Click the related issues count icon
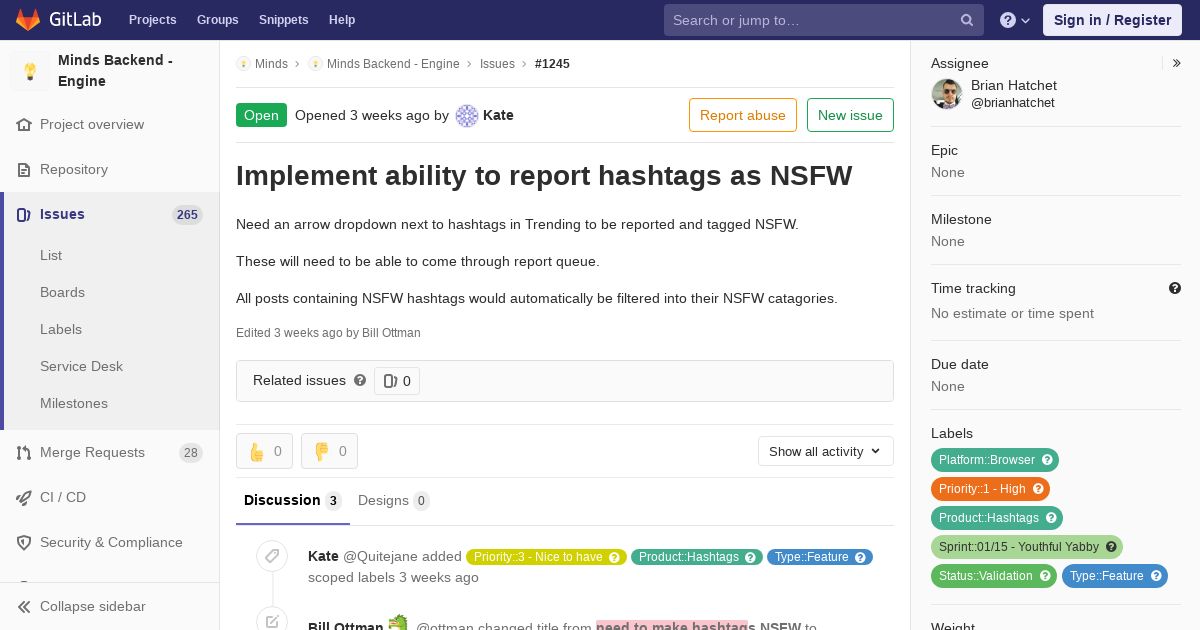1200x630 pixels. pos(391,381)
